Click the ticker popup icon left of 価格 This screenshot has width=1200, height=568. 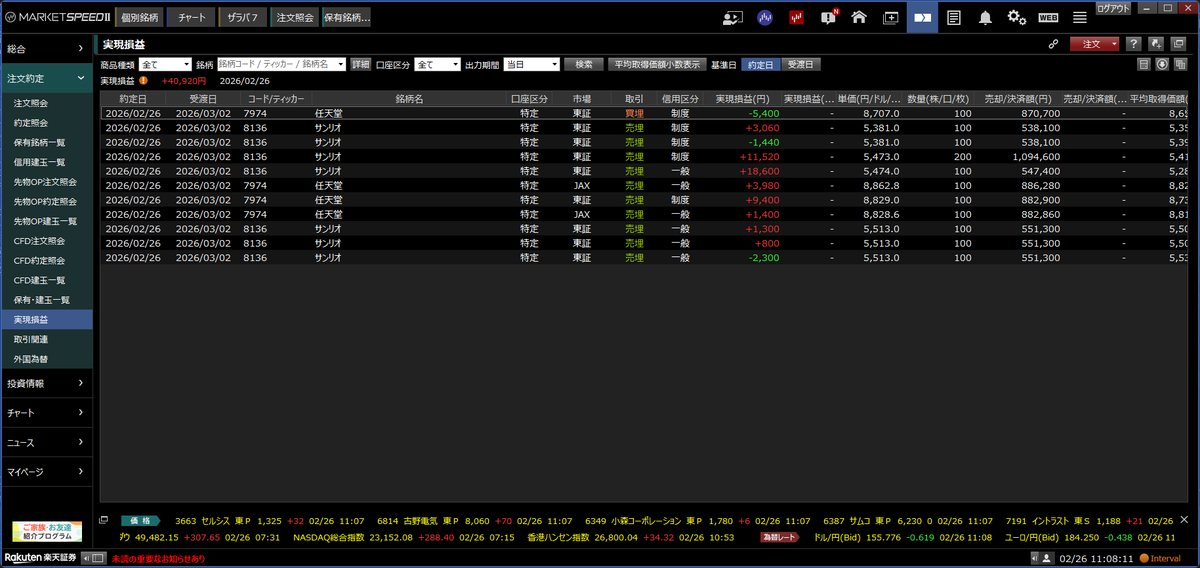[x=104, y=520]
